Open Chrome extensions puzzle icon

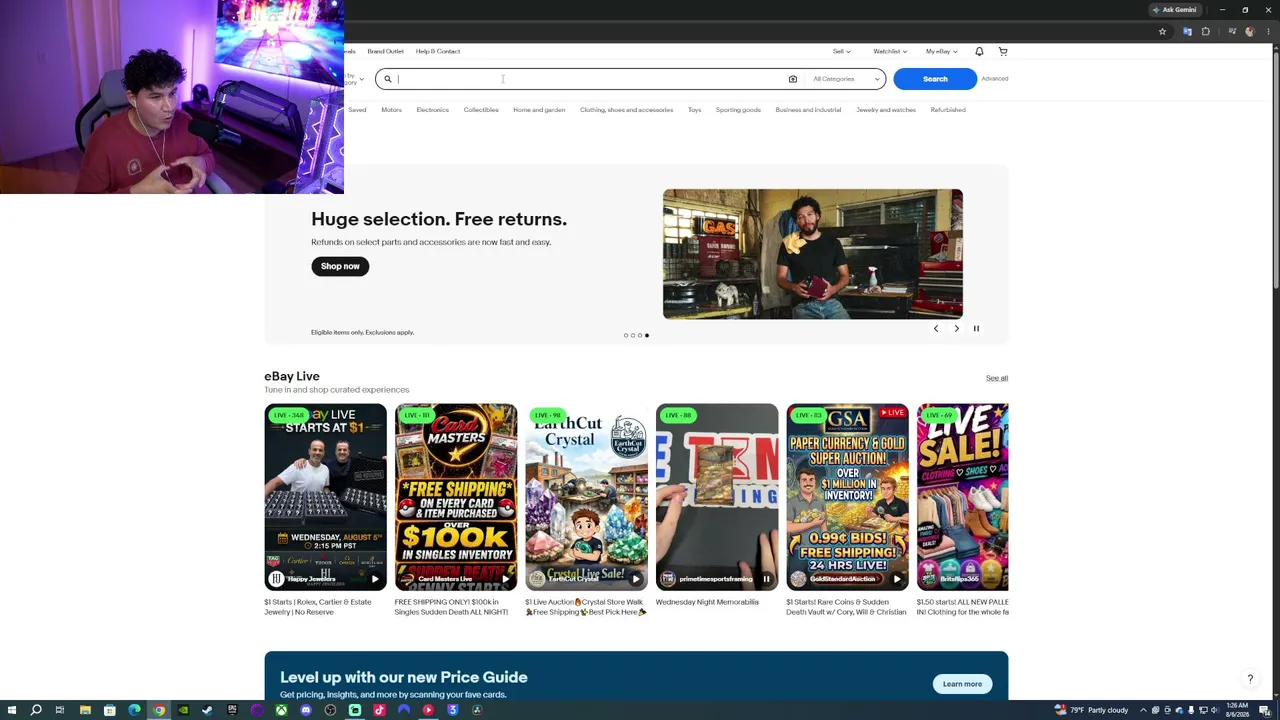1205,31
